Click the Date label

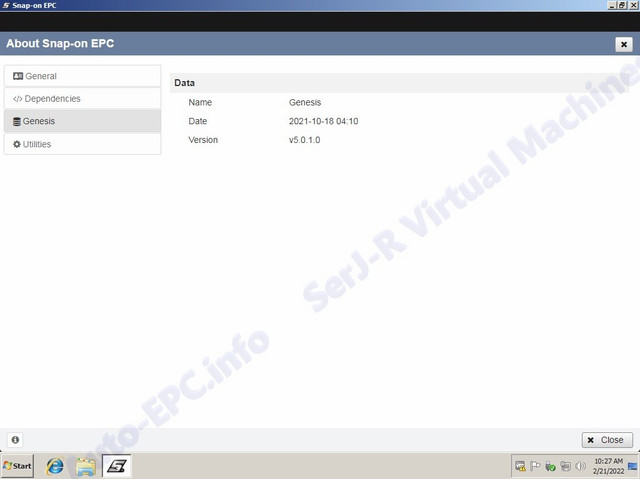coord(198,121)
